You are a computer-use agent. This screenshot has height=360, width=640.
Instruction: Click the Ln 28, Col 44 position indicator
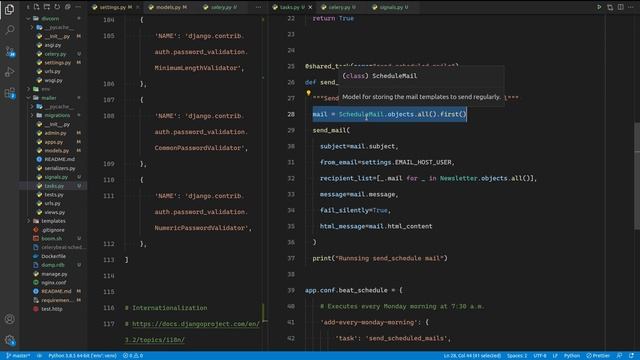[472, 356]
